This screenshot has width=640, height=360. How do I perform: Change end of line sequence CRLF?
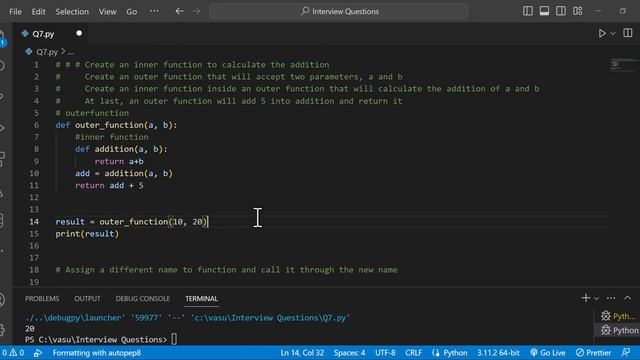pos(413,353)
